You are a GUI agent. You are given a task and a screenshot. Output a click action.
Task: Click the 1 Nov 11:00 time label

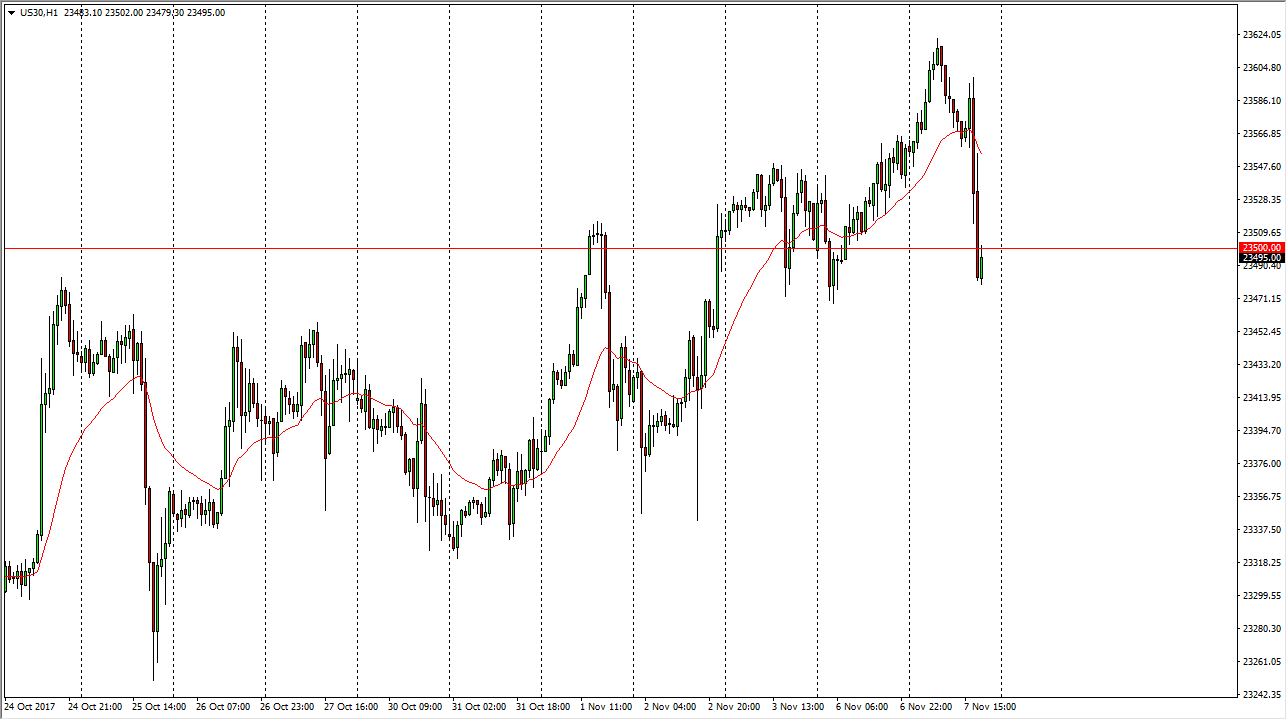tap(605, 707)
